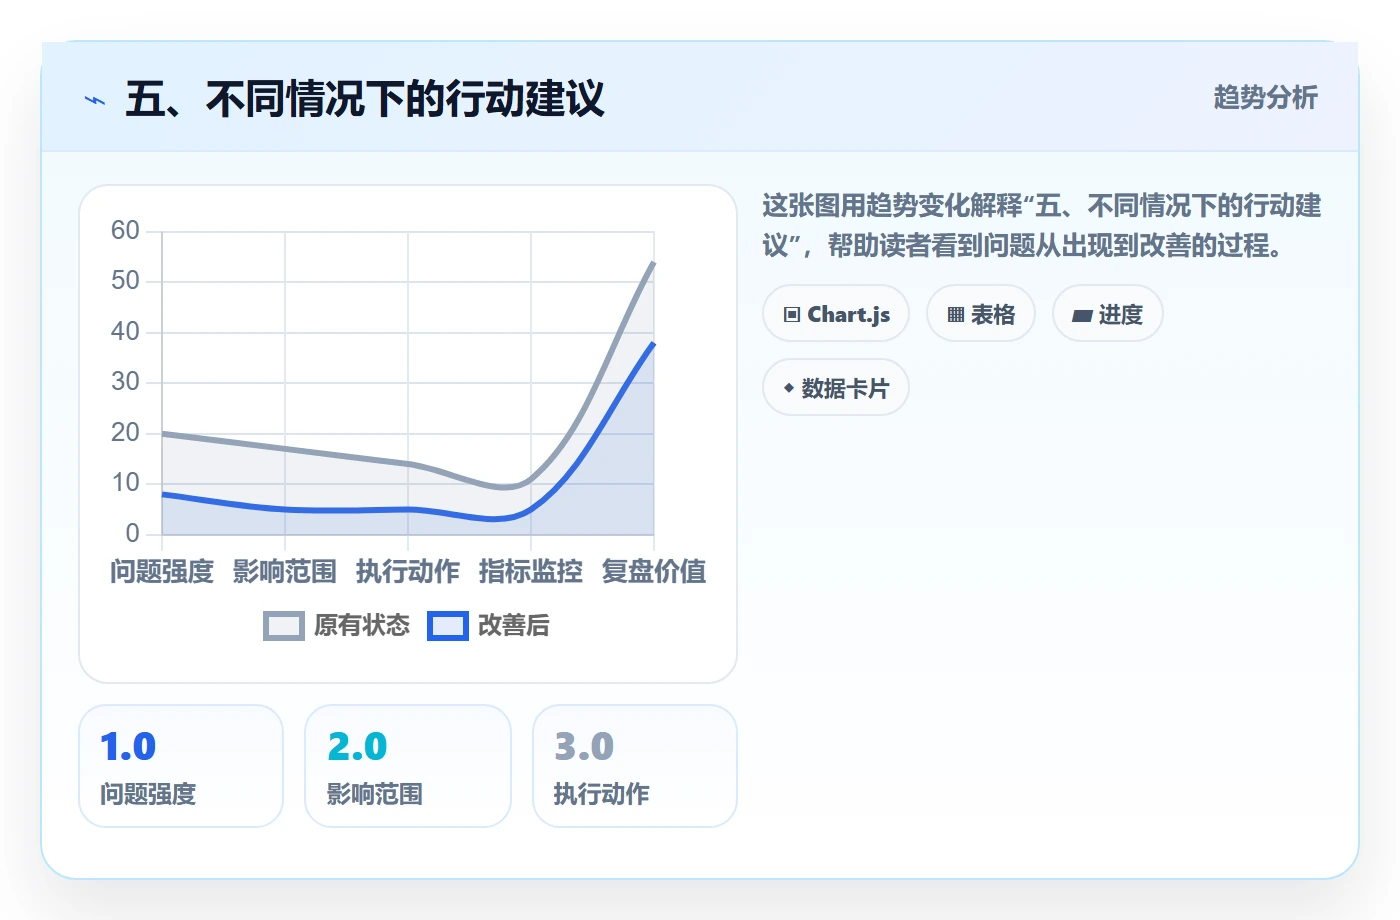Image resolution: width=1400 pixels, height=920 pixels.
Task: Click the 执行动作 x-axis label on chart
Action: click(x=408, y=571)
